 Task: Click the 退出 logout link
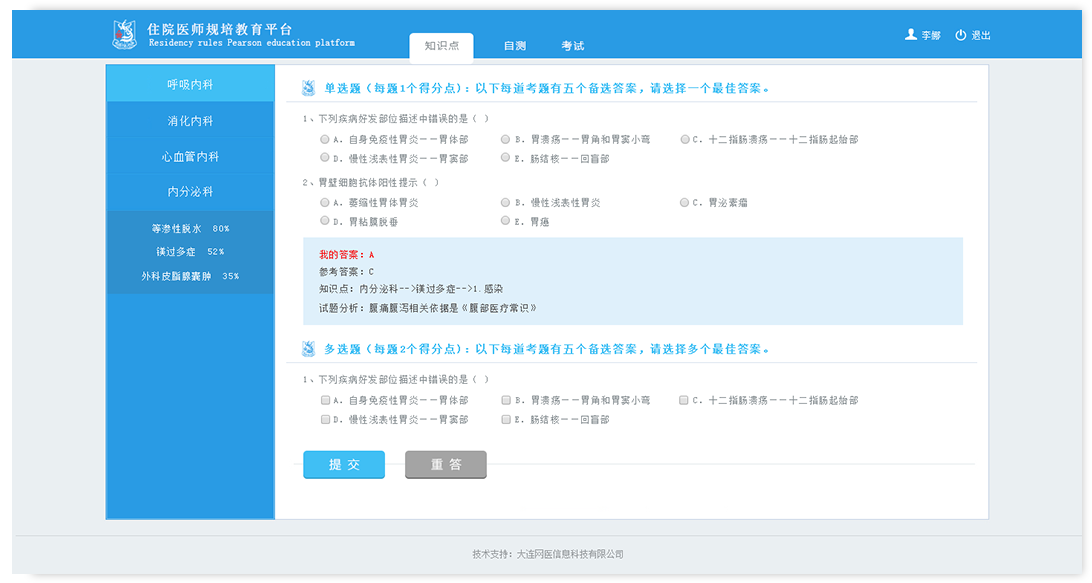pyautogui.click(x=981, y=35)
